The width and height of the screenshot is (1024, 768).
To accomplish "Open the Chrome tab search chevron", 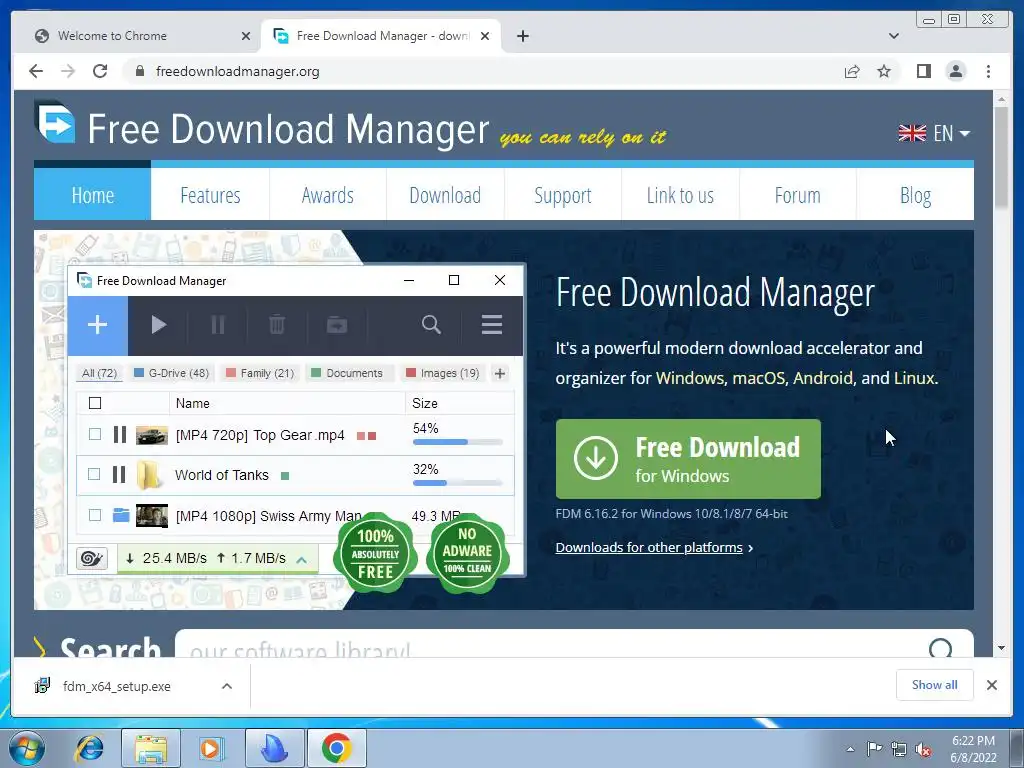I will coord(893,36).
